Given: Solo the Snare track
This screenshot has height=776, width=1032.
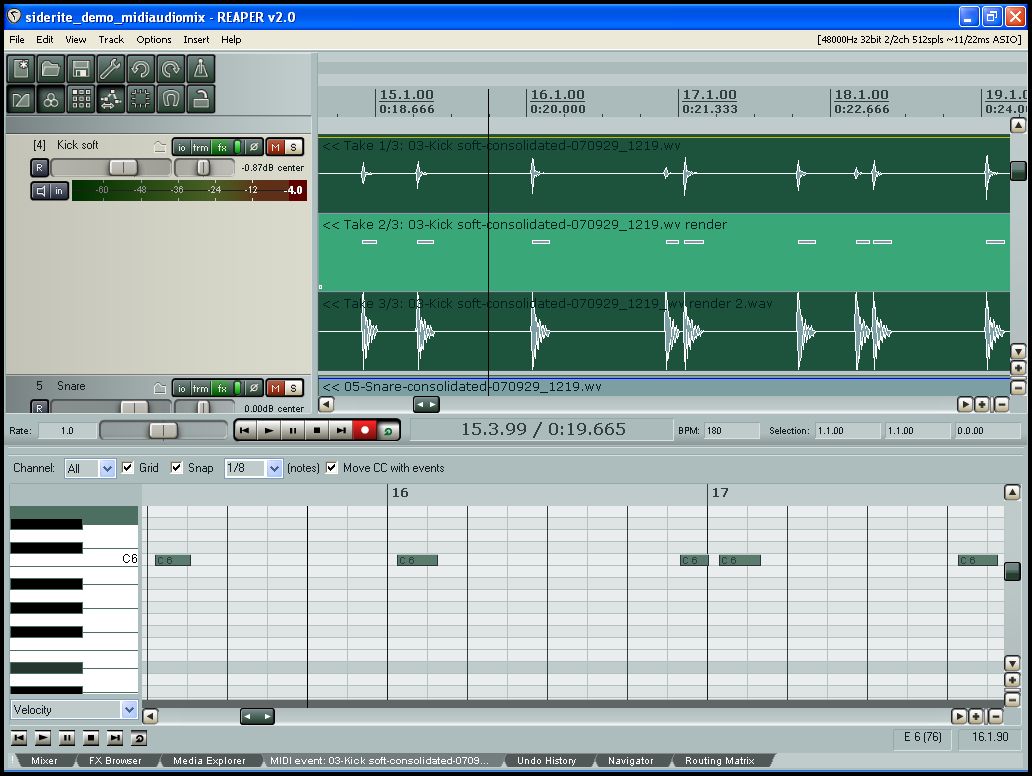Looking at the screenshot, I should pos(294,388).
